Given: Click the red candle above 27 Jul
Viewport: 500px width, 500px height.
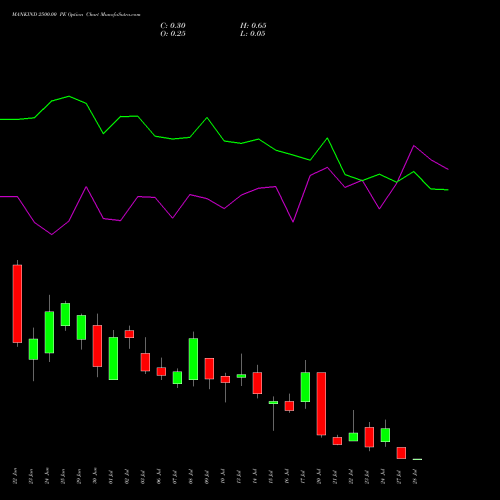Looking at the screenshot, I should [401, 453].
